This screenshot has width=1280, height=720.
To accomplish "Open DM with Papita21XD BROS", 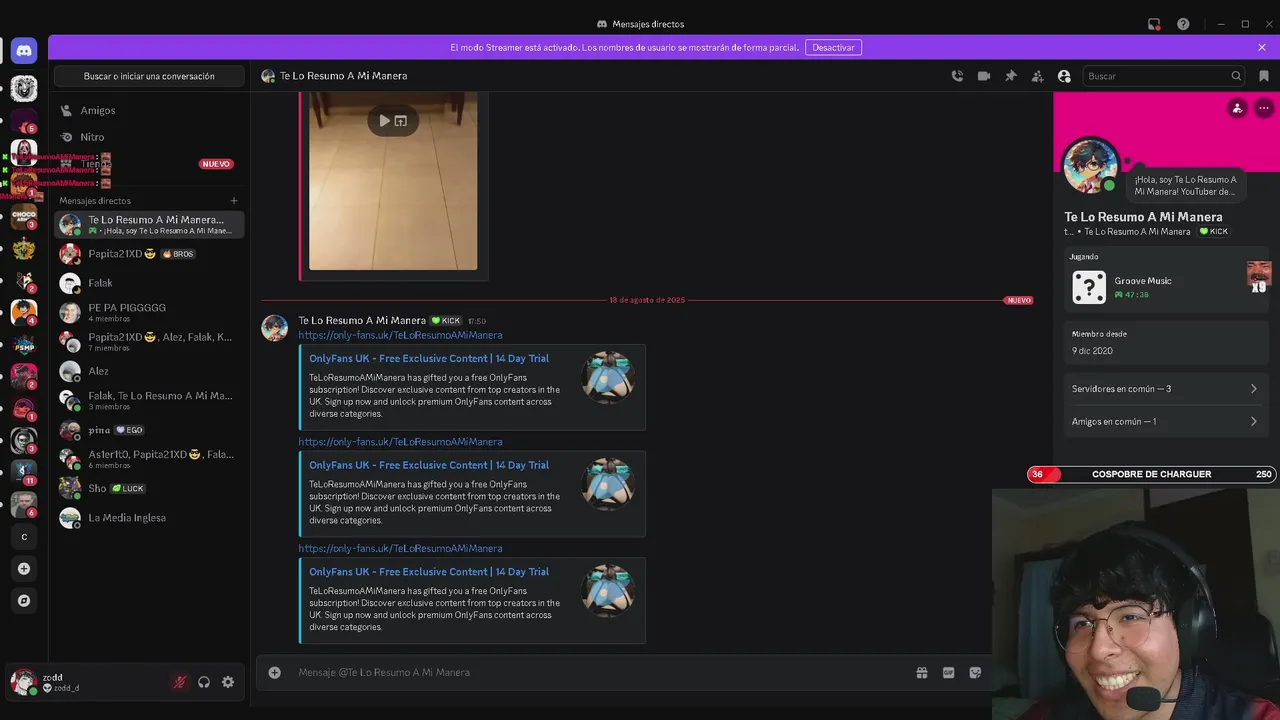I will 149,254.
